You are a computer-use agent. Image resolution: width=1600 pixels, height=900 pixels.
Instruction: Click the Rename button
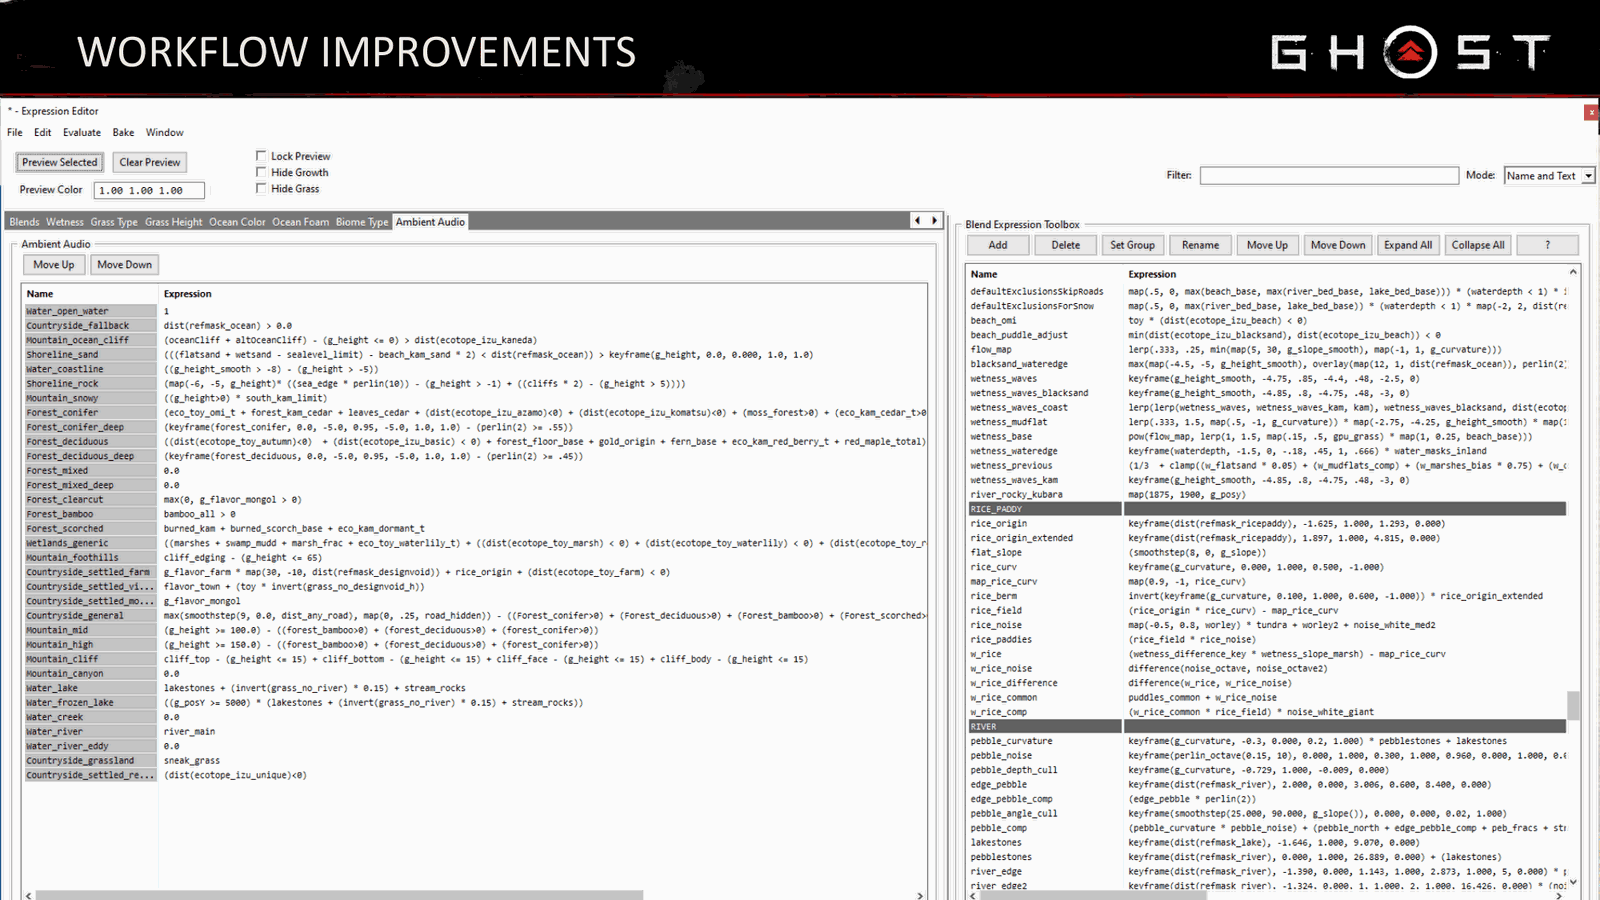1200,245
